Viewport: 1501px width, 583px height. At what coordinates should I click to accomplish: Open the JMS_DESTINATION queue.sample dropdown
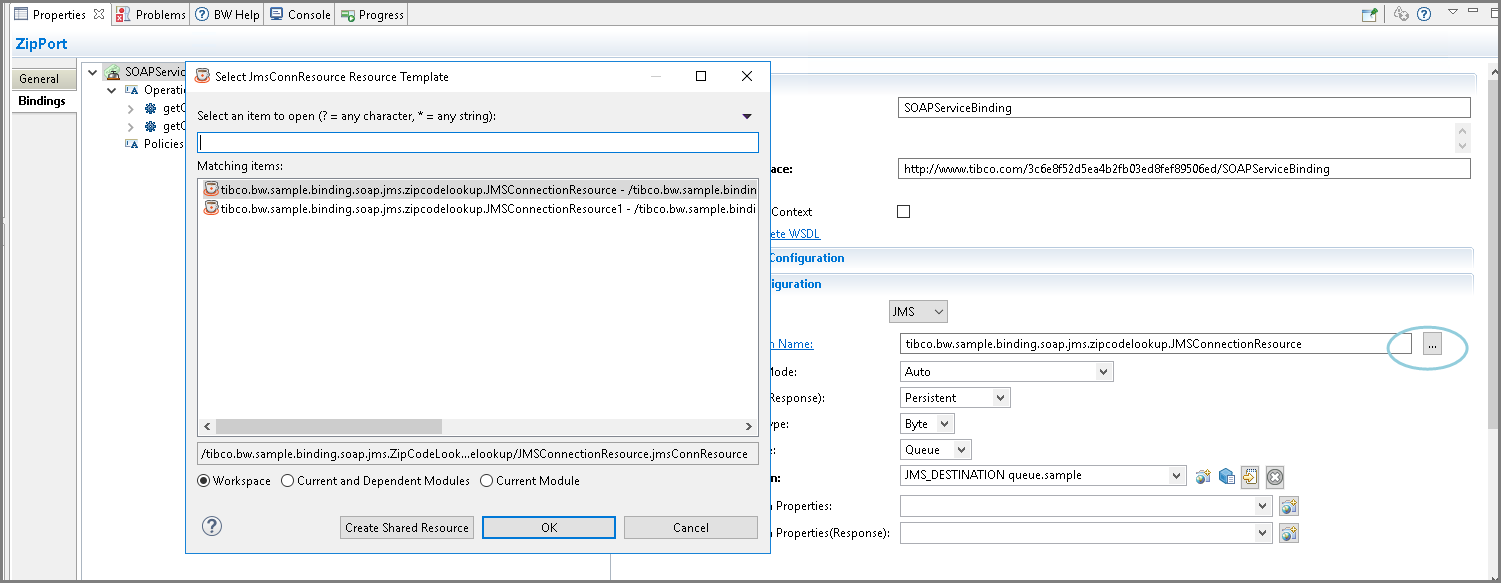click(1043, 476)
